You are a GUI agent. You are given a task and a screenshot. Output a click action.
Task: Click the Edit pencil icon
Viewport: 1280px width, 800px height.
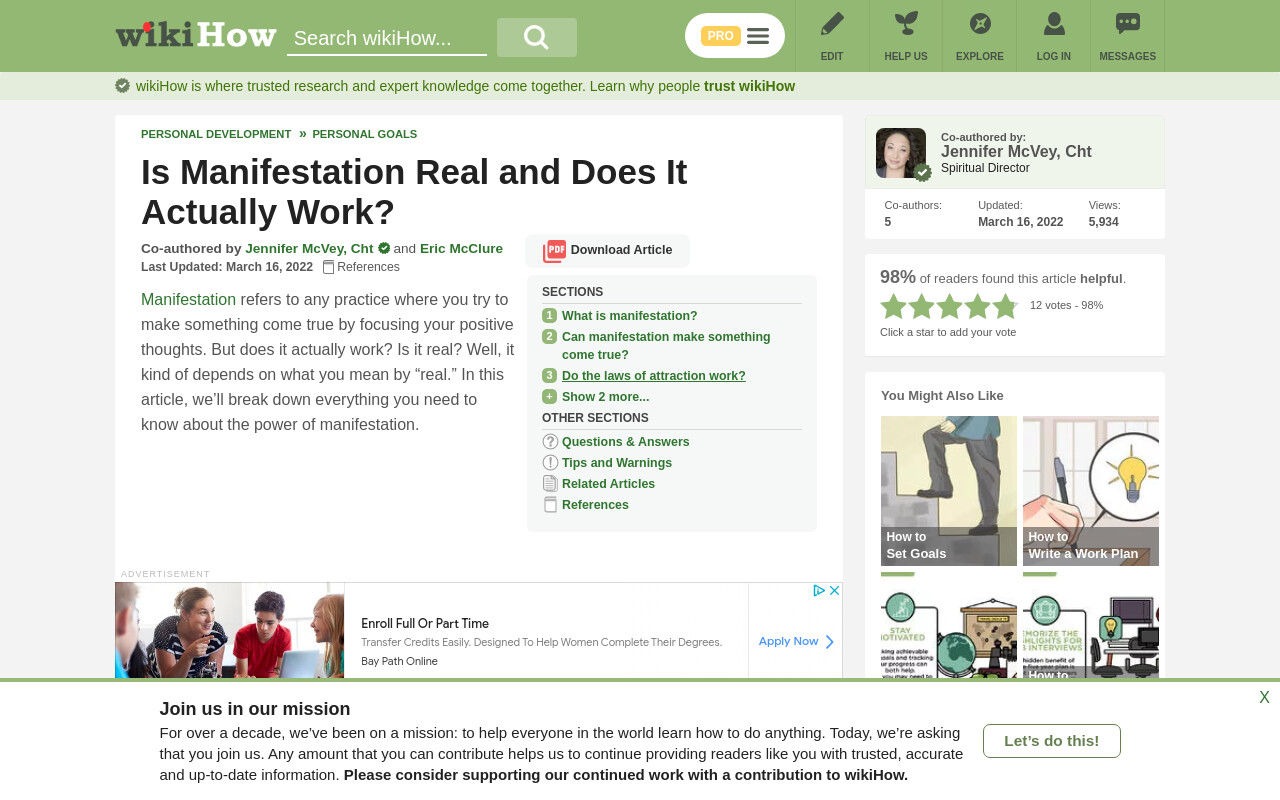[832, 24]
